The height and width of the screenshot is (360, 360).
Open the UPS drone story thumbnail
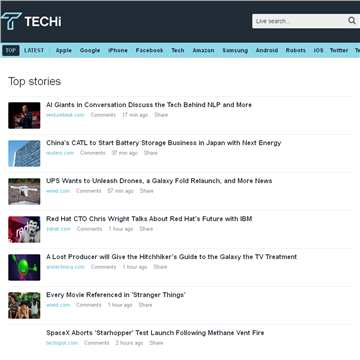pos(24,191)
